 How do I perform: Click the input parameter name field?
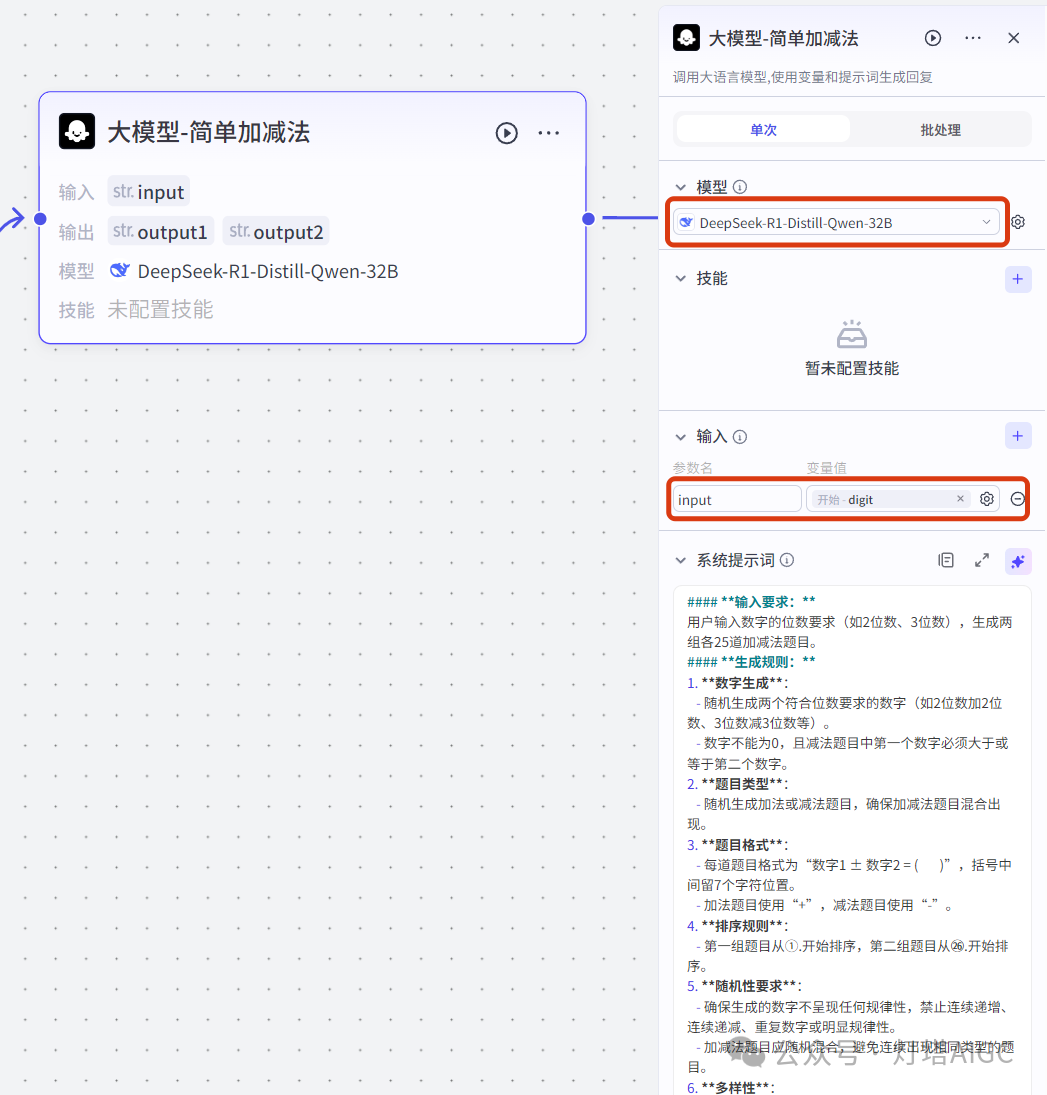tap(736, 499)
